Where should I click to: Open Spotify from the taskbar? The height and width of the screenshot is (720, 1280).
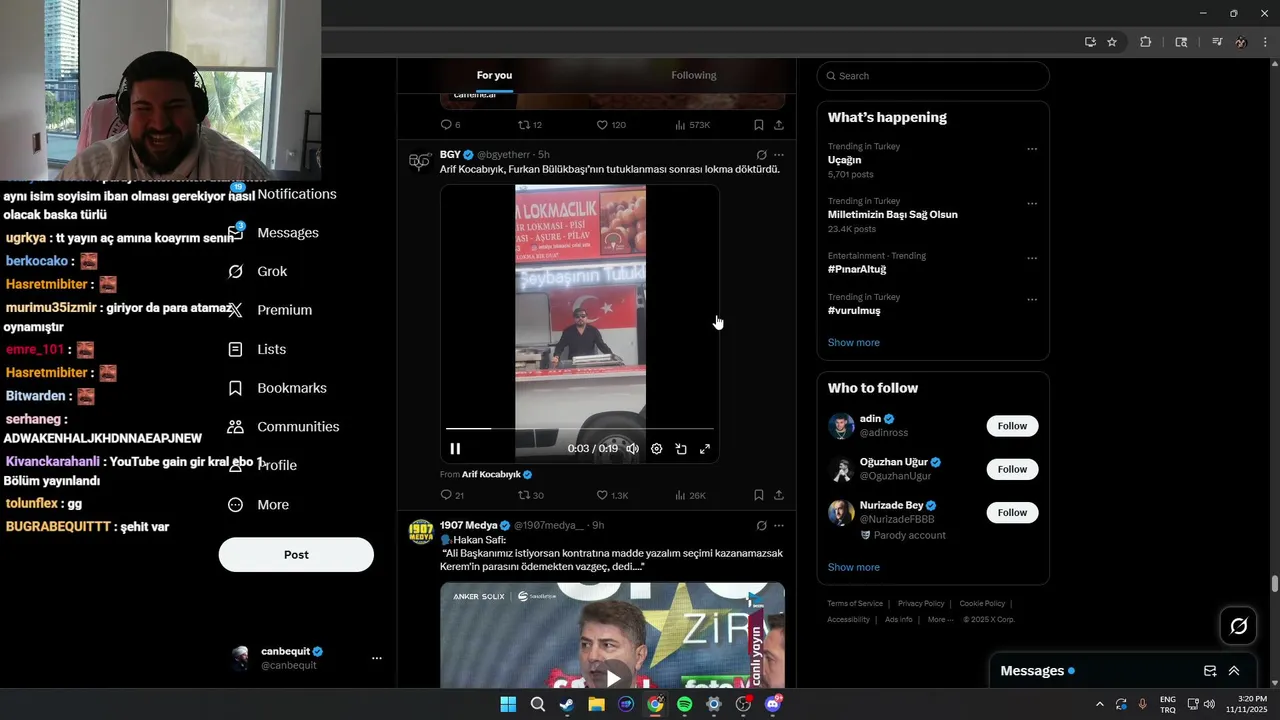click(684, 704)
